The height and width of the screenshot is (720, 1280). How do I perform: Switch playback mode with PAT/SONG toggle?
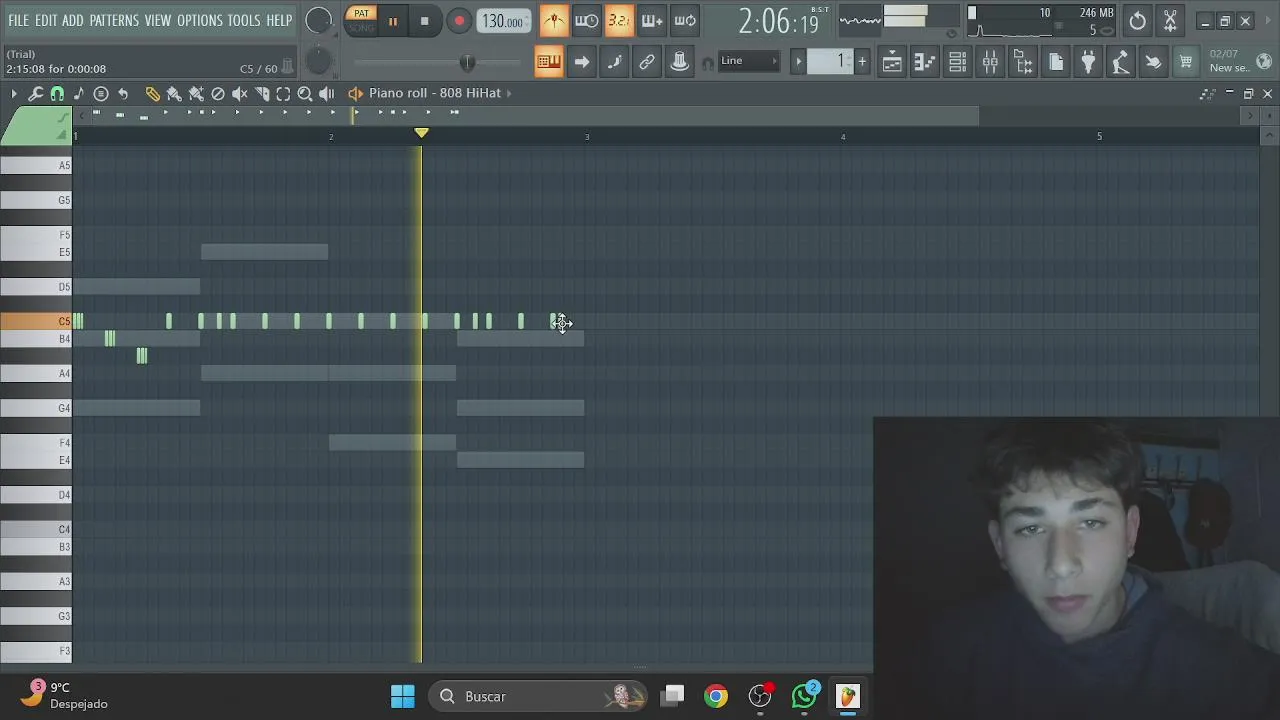click(361, 20)
